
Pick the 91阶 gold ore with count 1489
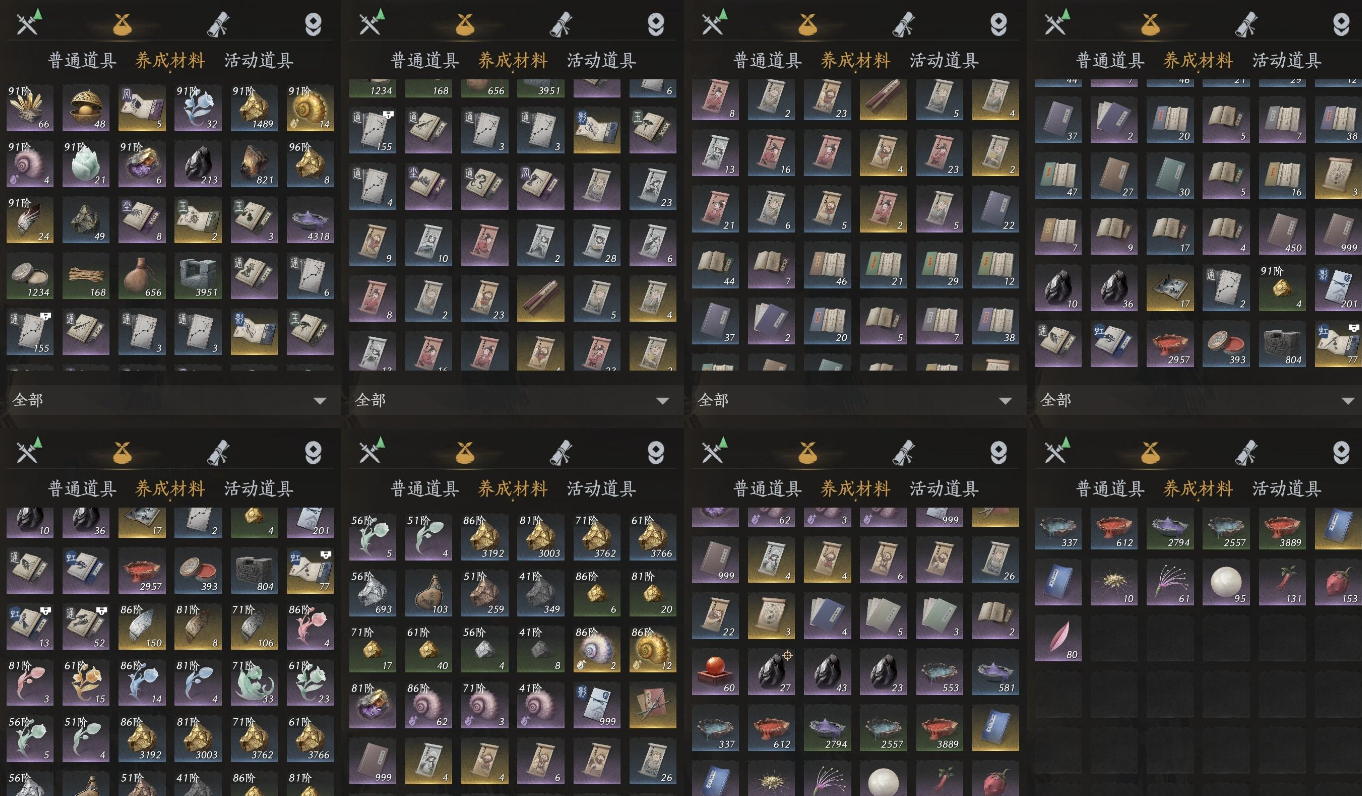tap(255, 108)
